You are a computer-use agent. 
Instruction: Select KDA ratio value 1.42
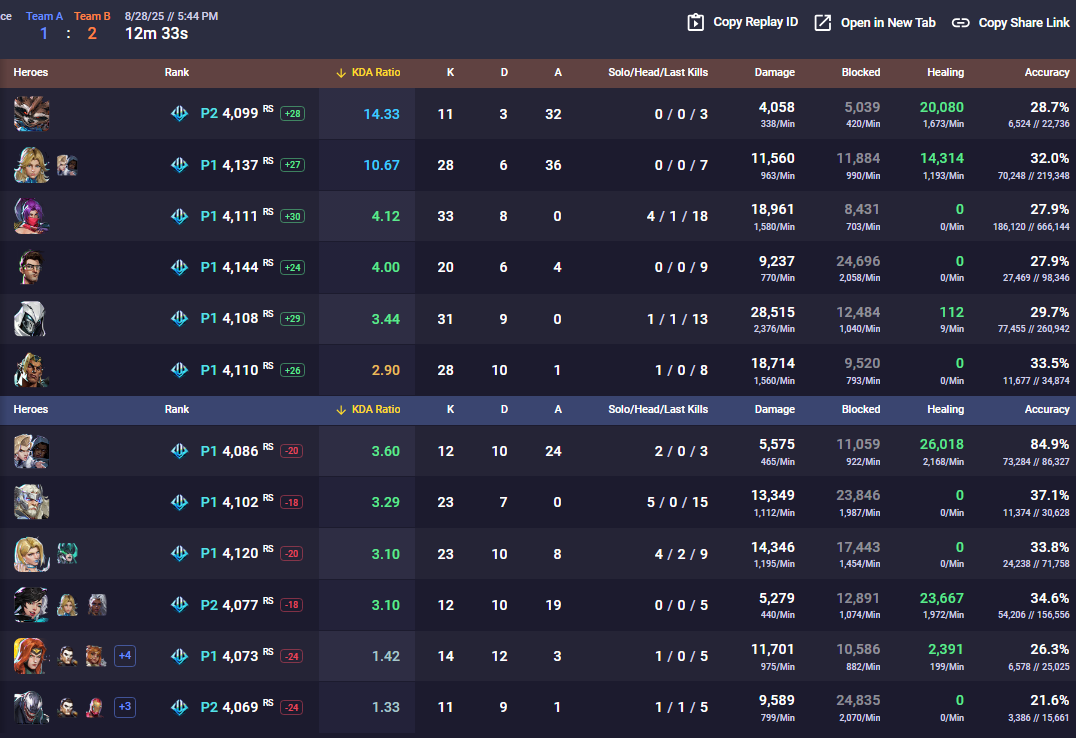click(386, 656)
